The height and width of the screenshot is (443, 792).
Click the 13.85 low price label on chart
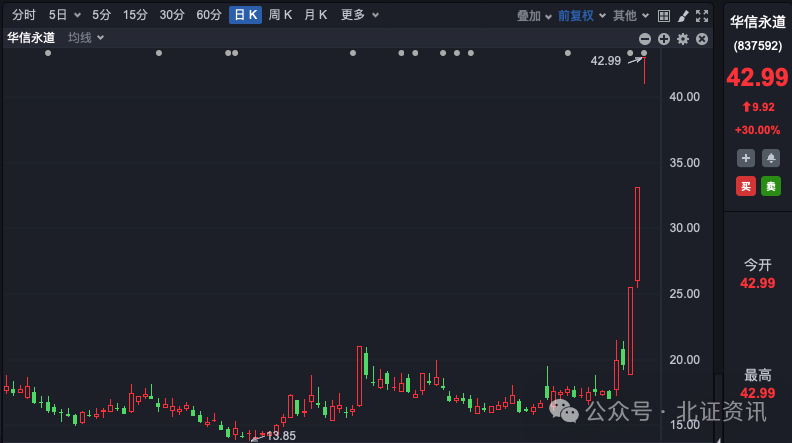(281, 435)
